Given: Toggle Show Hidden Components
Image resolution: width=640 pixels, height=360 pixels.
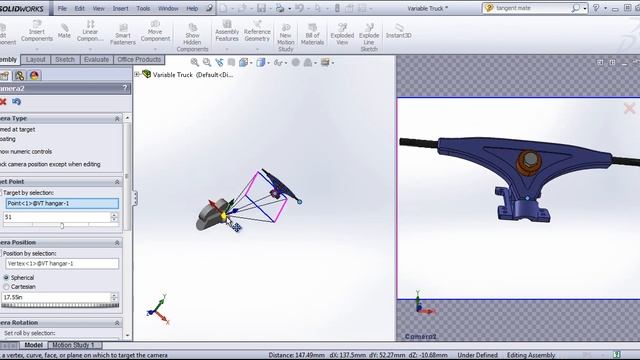Looking at the screenshot, I should pyautogui.click(x=192, y=37).
